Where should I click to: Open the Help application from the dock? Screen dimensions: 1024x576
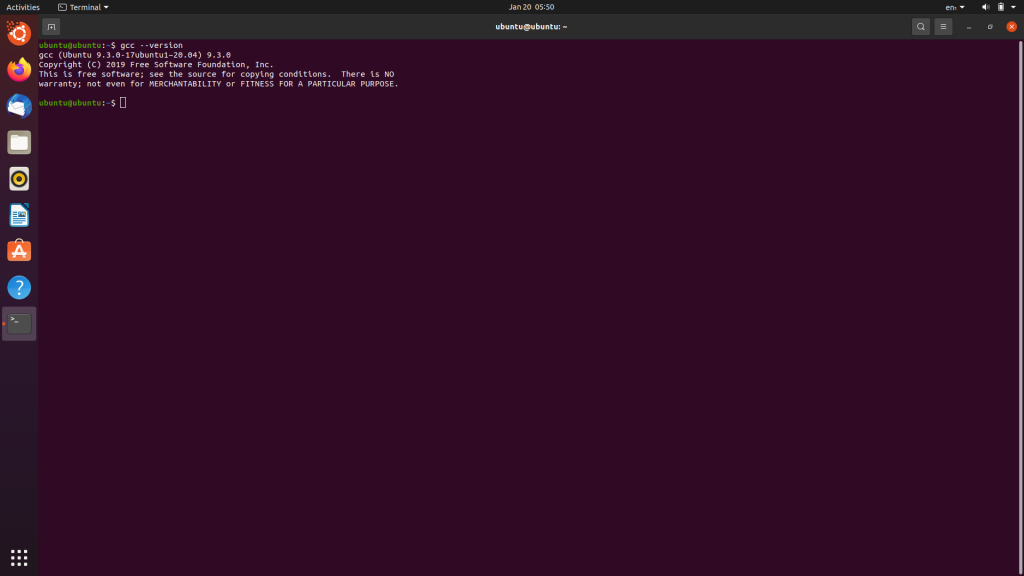[x=18, y=287]
